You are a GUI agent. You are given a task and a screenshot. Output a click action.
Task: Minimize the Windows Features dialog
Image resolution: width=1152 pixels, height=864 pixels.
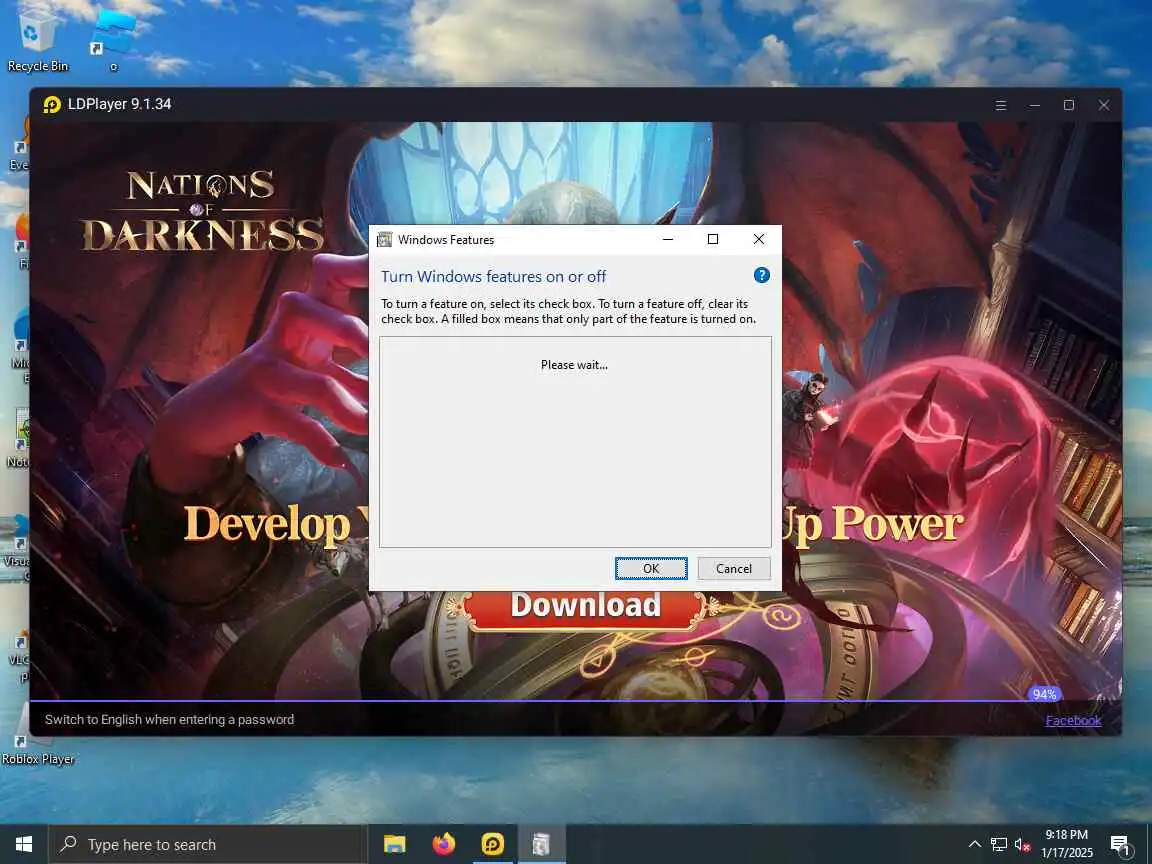pyautogui.click(x=668, y=240)
